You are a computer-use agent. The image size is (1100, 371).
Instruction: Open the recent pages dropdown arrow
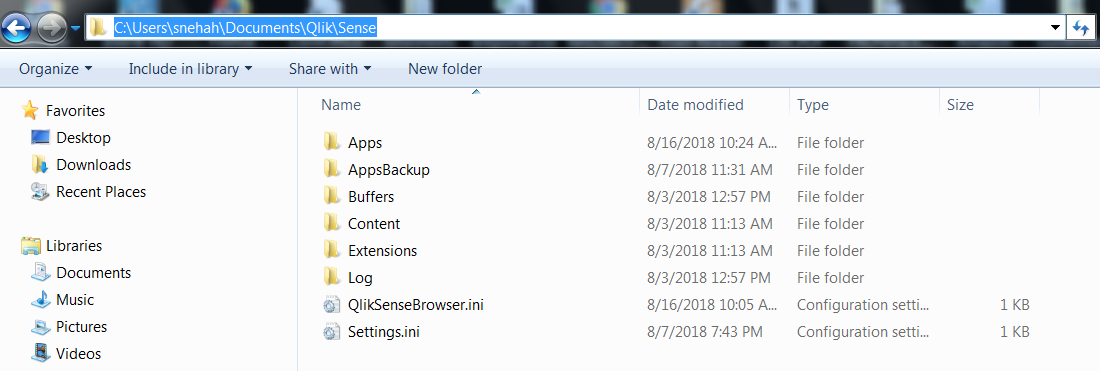76,29
